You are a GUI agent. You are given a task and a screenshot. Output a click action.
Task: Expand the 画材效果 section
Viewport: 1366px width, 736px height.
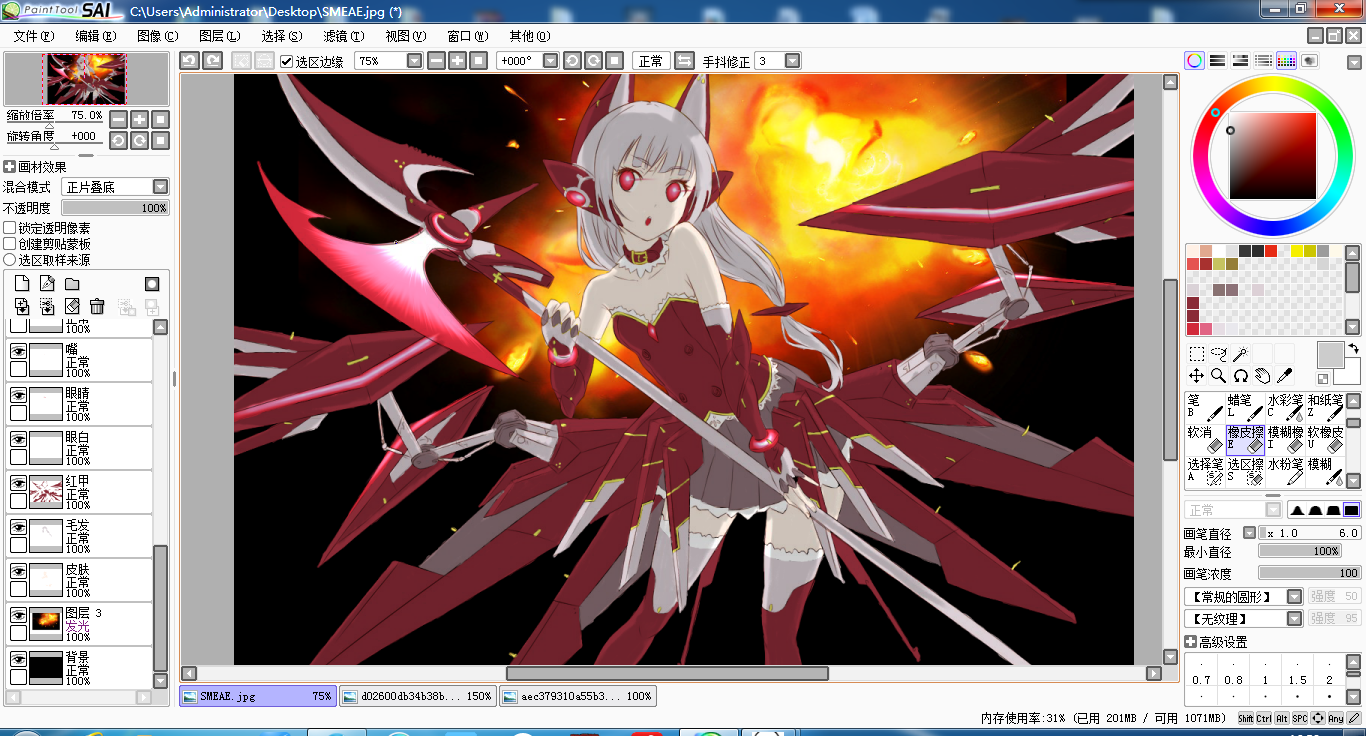click(9, 167)
